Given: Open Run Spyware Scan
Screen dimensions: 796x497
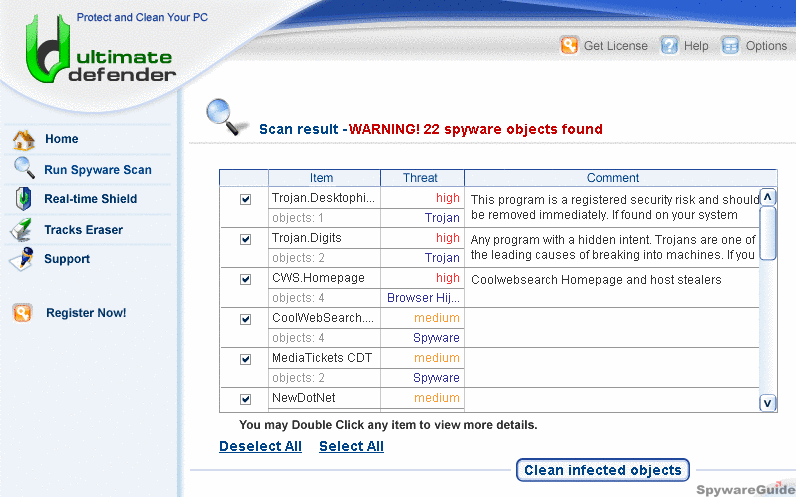Looking at the screenshot, I should tap(97, 170).
